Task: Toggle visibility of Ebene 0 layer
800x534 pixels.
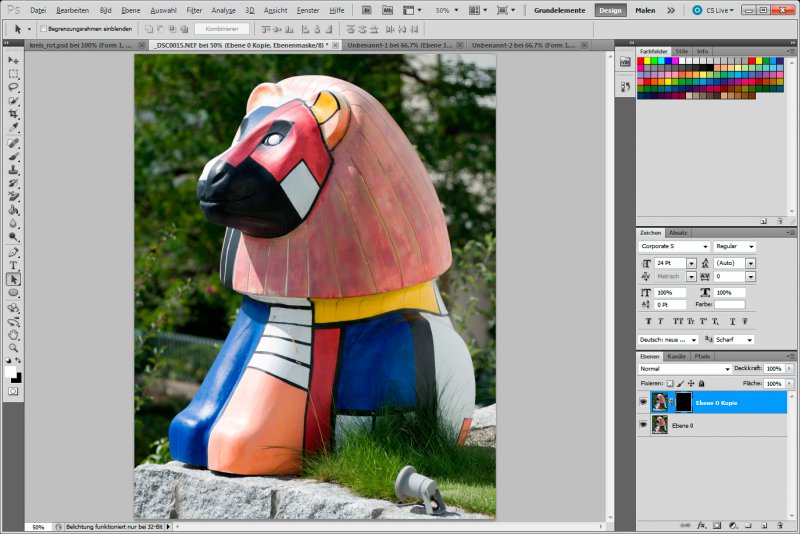Action: pyautogui.click(x=643, y=425)
